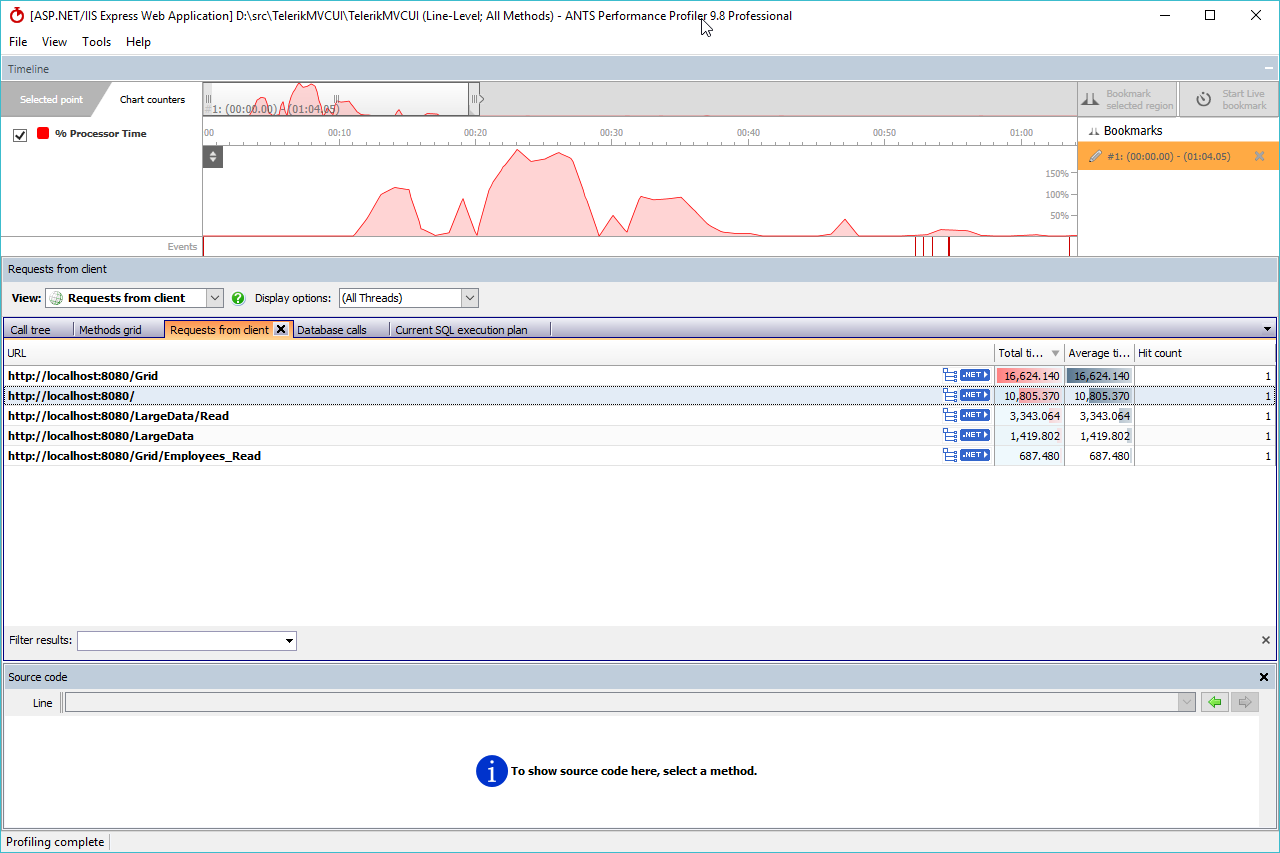Click Start Live bookmark button
Image resolution: width=1280 pixels, height=853 pixels.
click(1229, 99)
